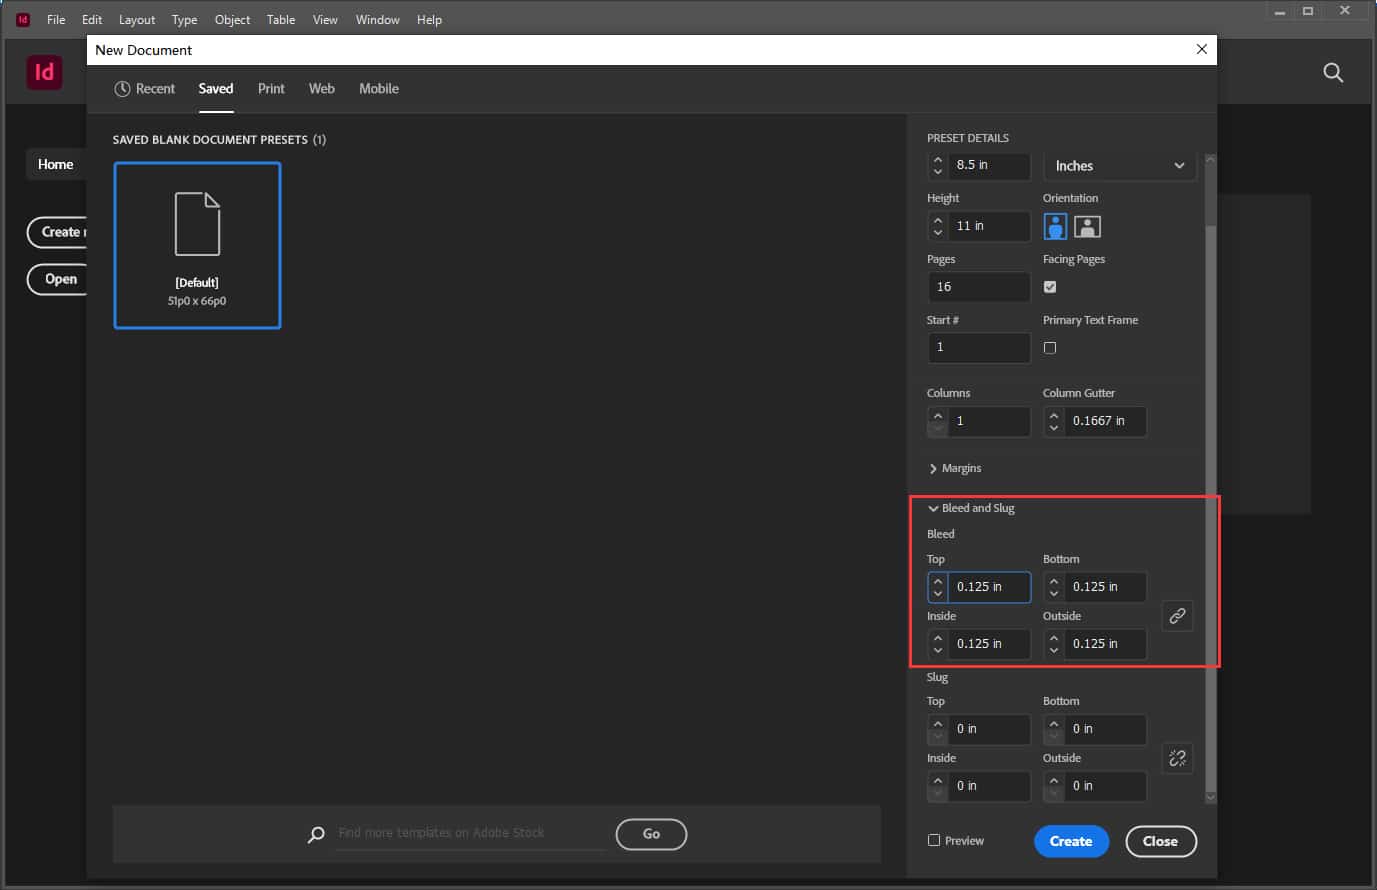Toggle the bleed link chain icon
The image size is (1377, 890).
pyautogui.click(x=1177, y=616)
